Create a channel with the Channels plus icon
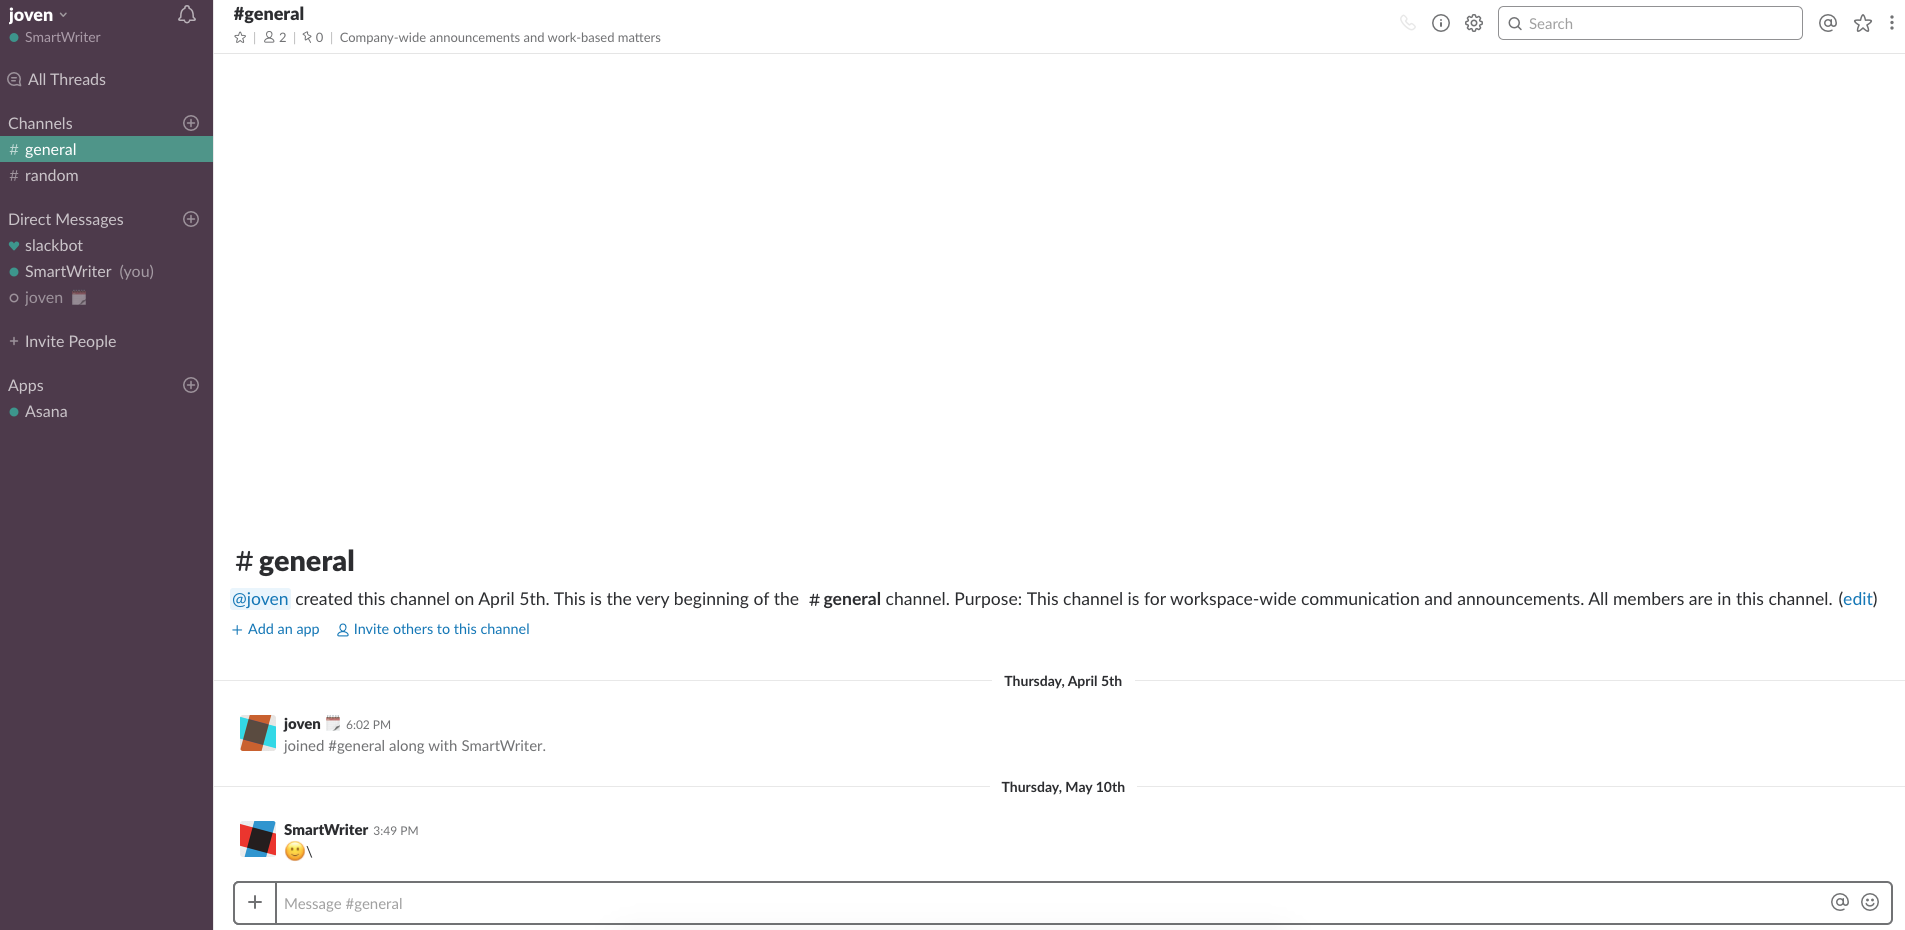This screenshot has width=1905, height=930. (x=191, y=123)
